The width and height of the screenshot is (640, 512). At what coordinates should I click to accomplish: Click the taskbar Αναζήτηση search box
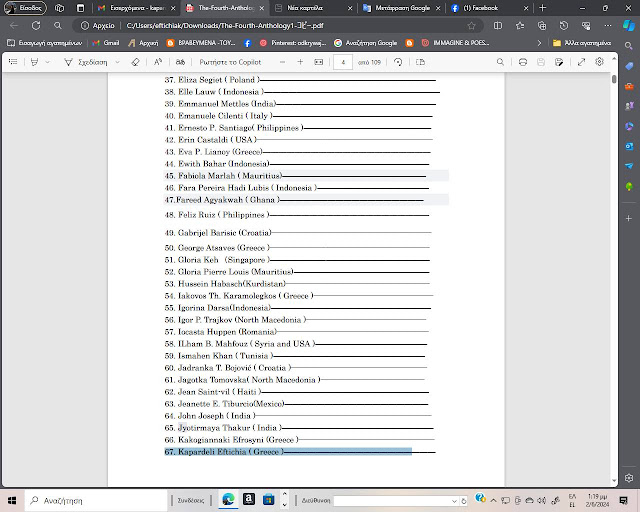point(96,501)
